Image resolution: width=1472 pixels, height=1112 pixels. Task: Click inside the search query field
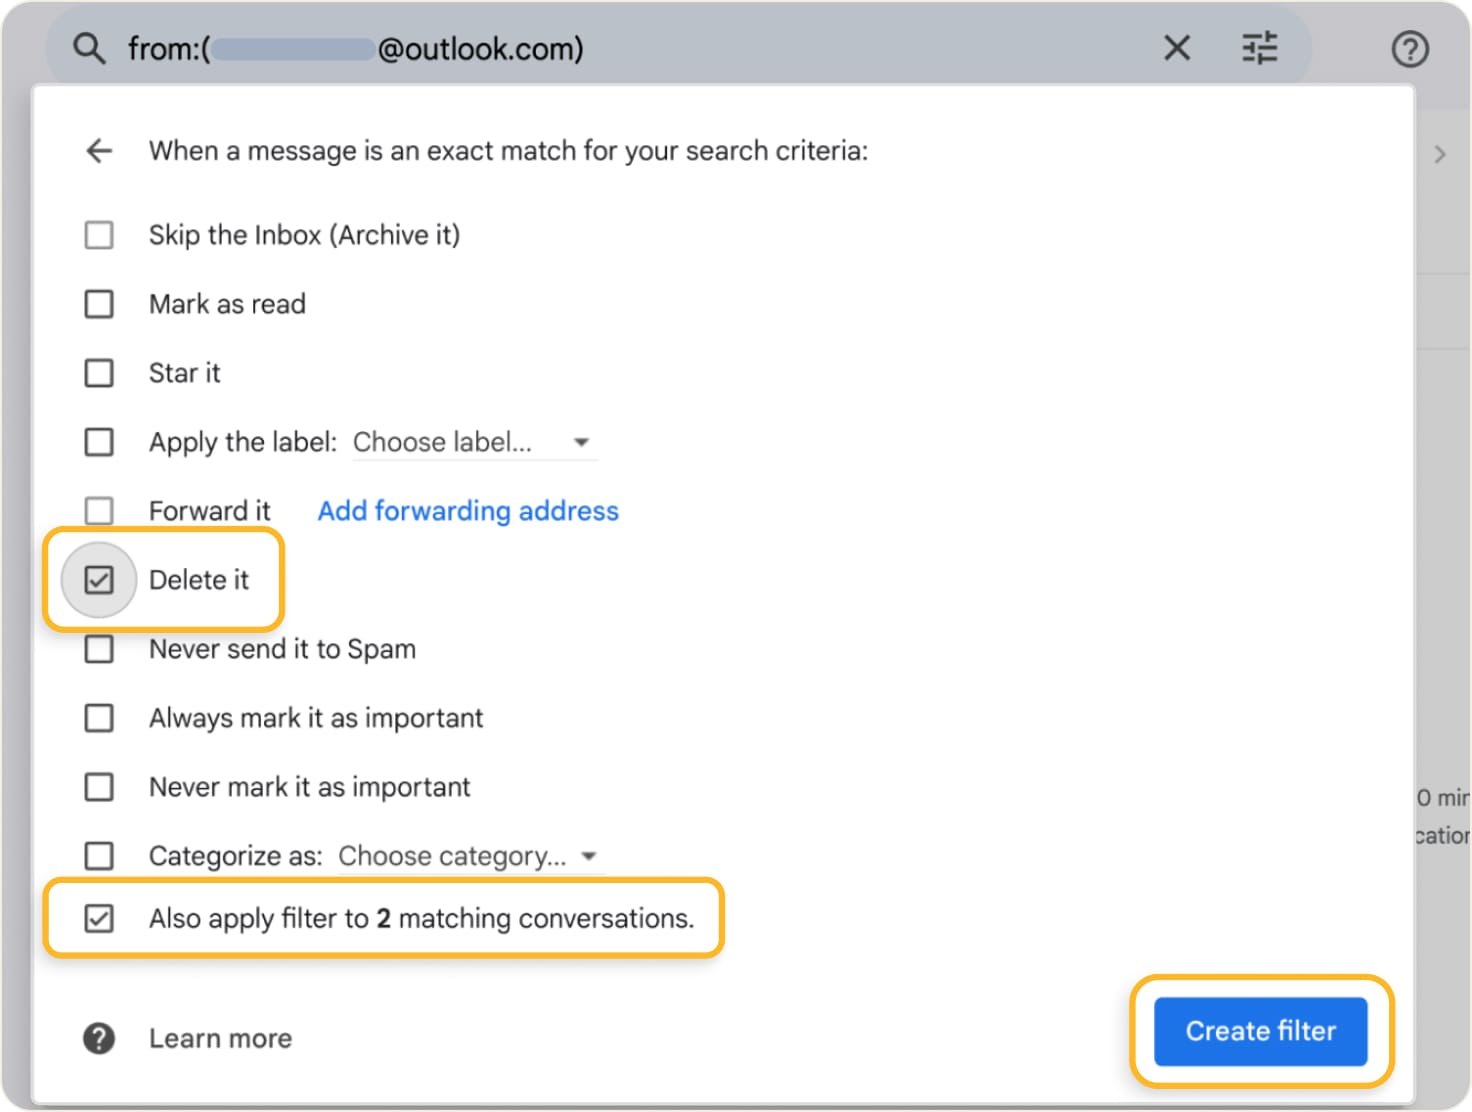pyautogui.click(x=700, y=48)
